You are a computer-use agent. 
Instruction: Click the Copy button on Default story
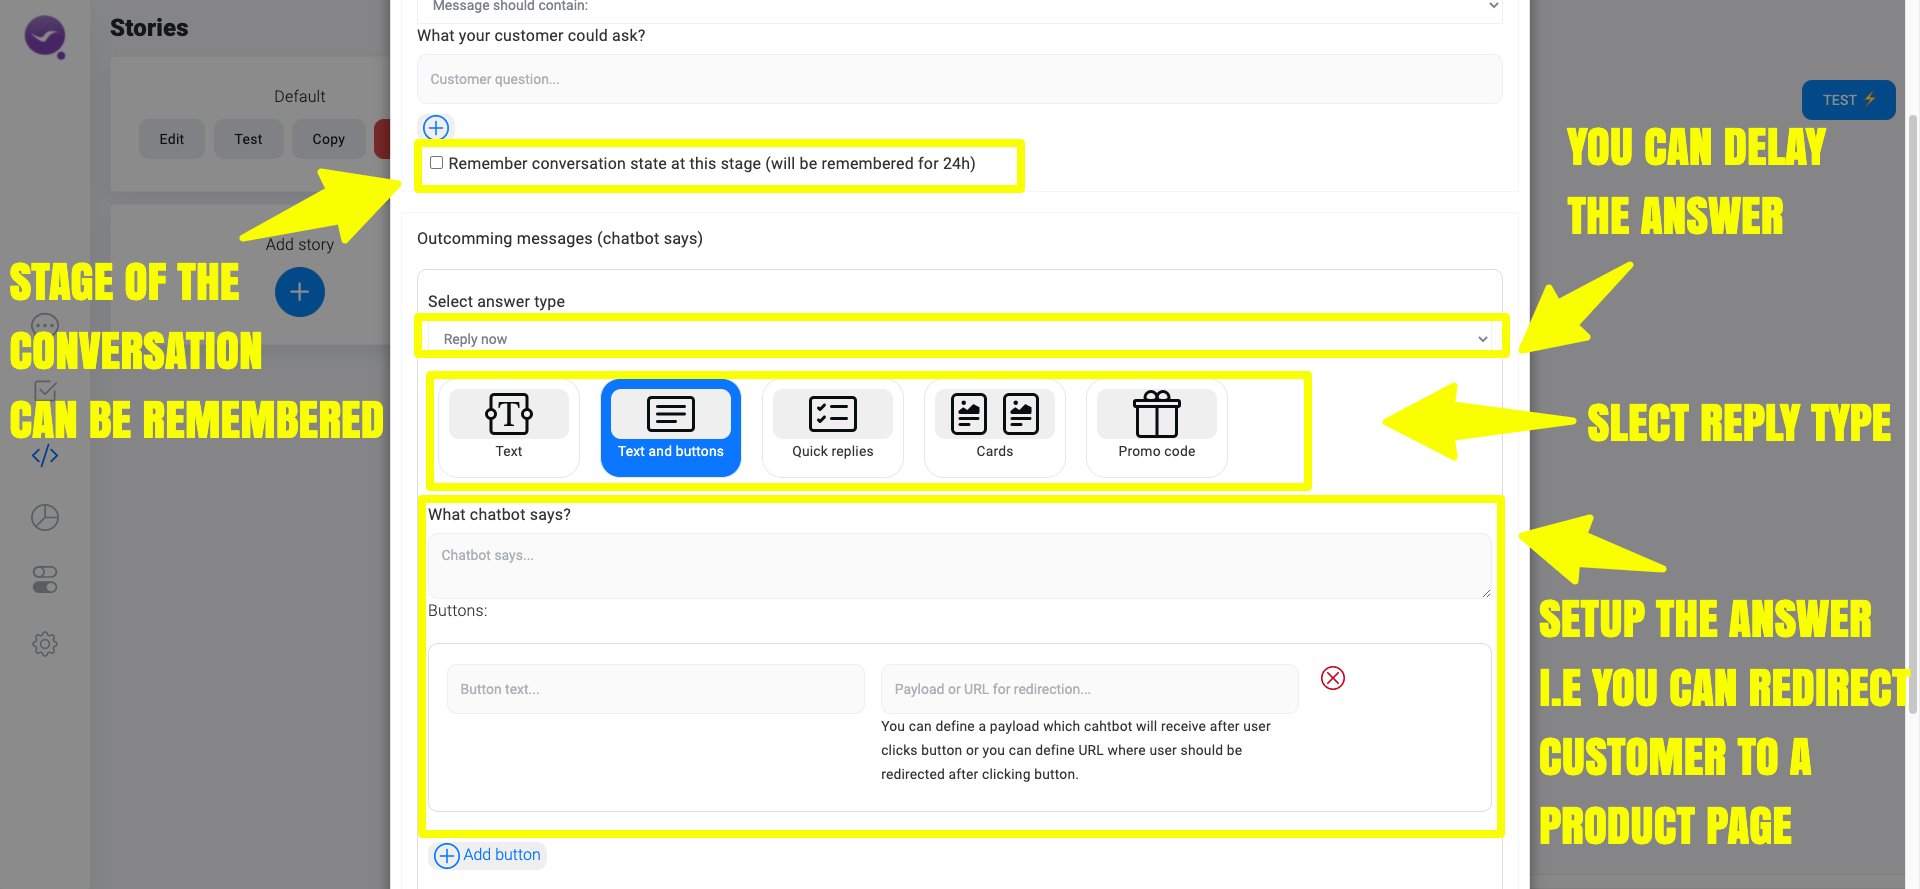[329, 139]
